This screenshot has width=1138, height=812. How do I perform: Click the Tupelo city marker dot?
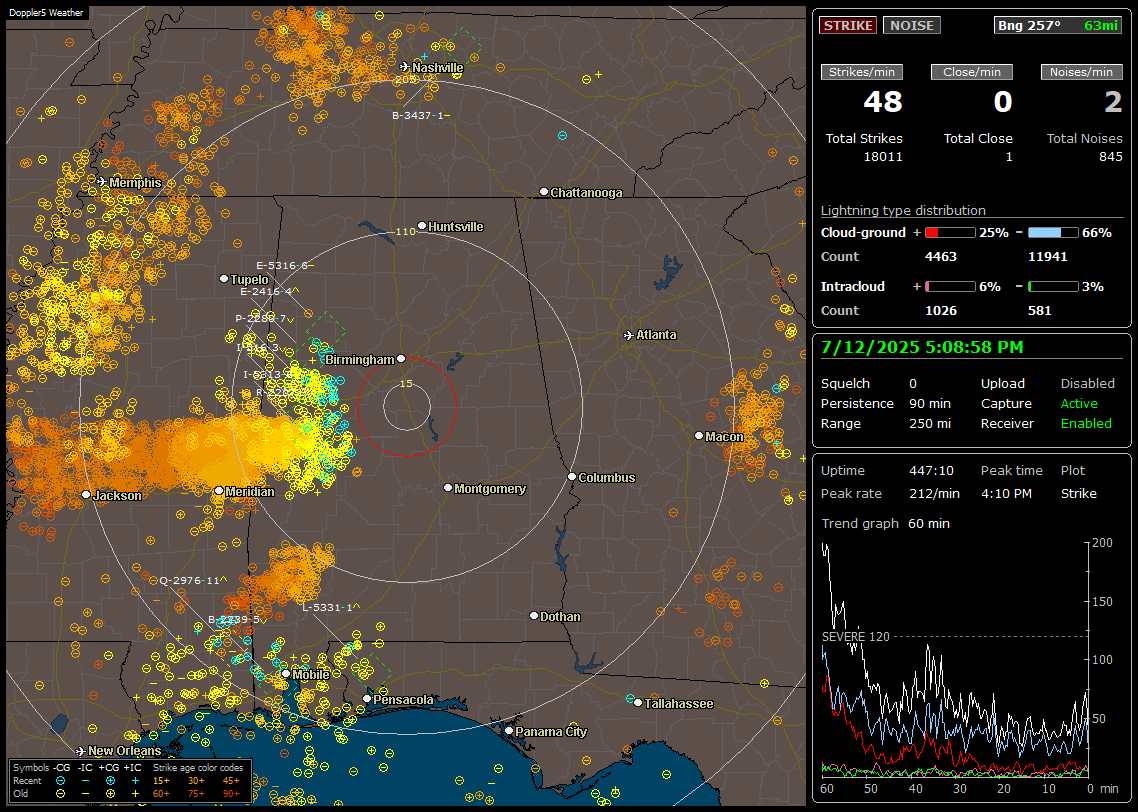tap(224, 279)
